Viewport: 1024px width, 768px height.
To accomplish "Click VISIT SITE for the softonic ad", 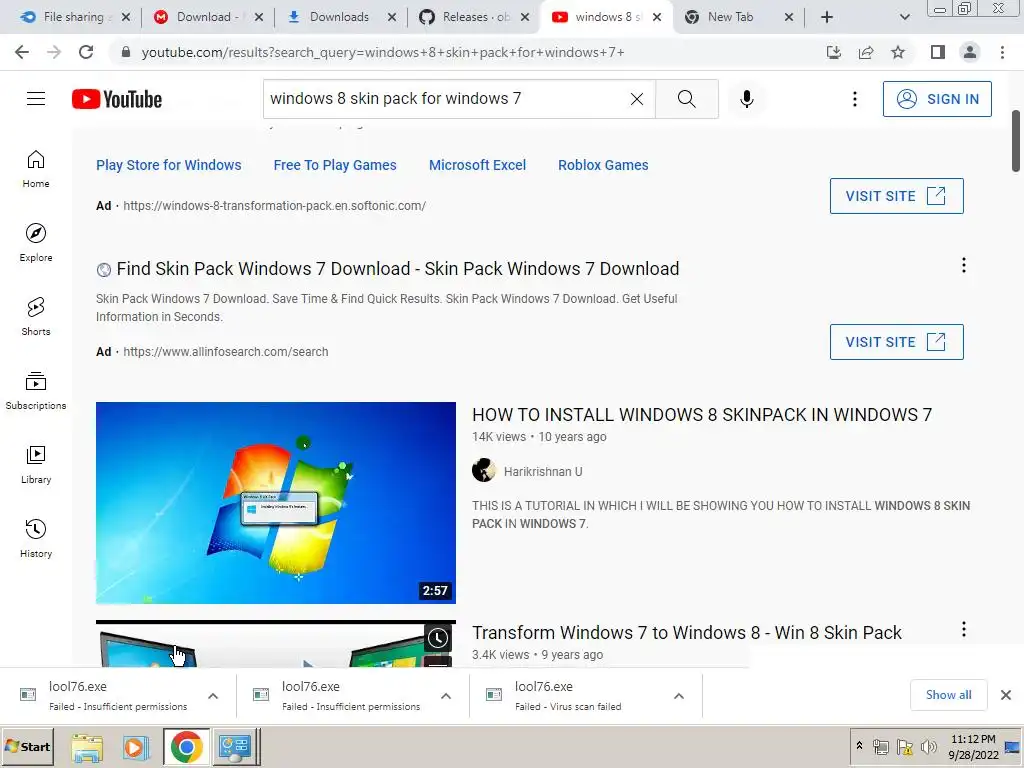I will (896, 196).
